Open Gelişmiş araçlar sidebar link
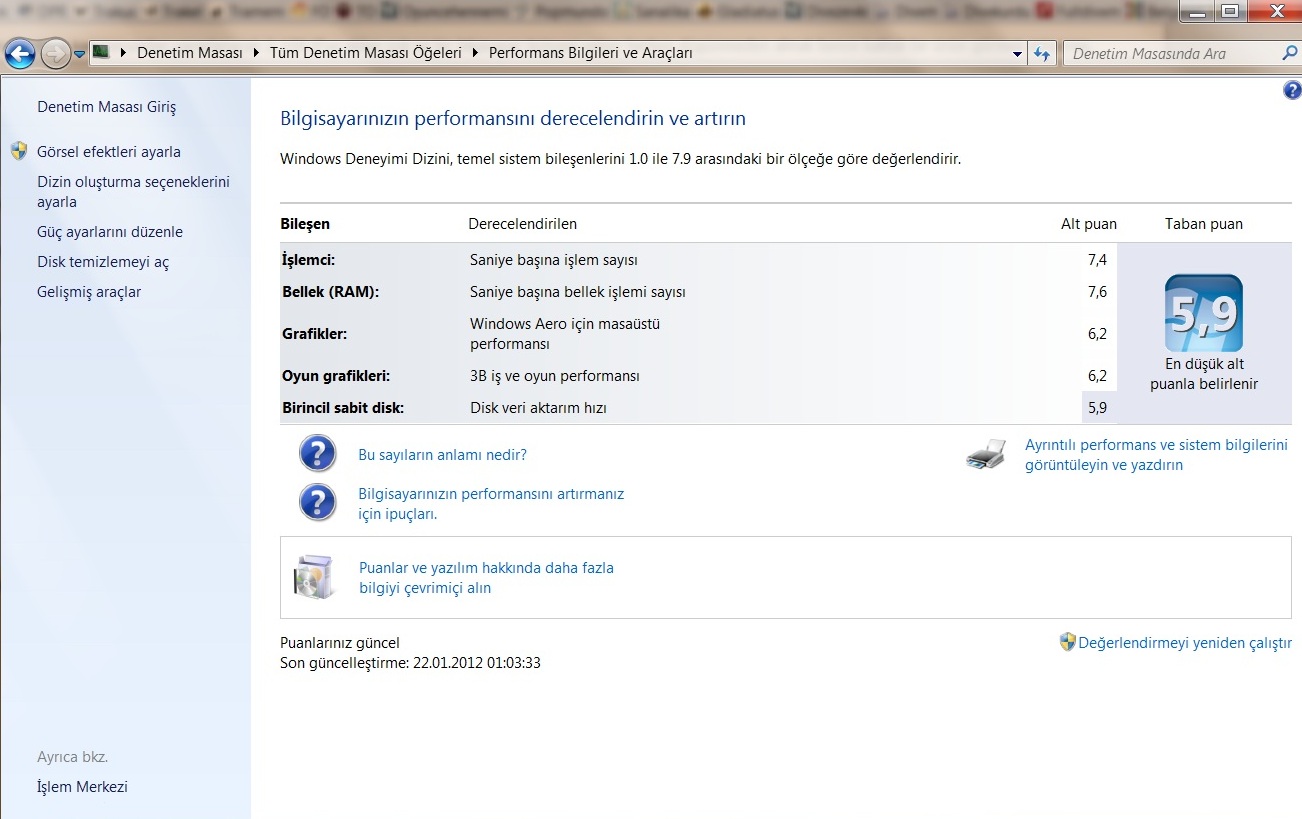 point(89,292)
